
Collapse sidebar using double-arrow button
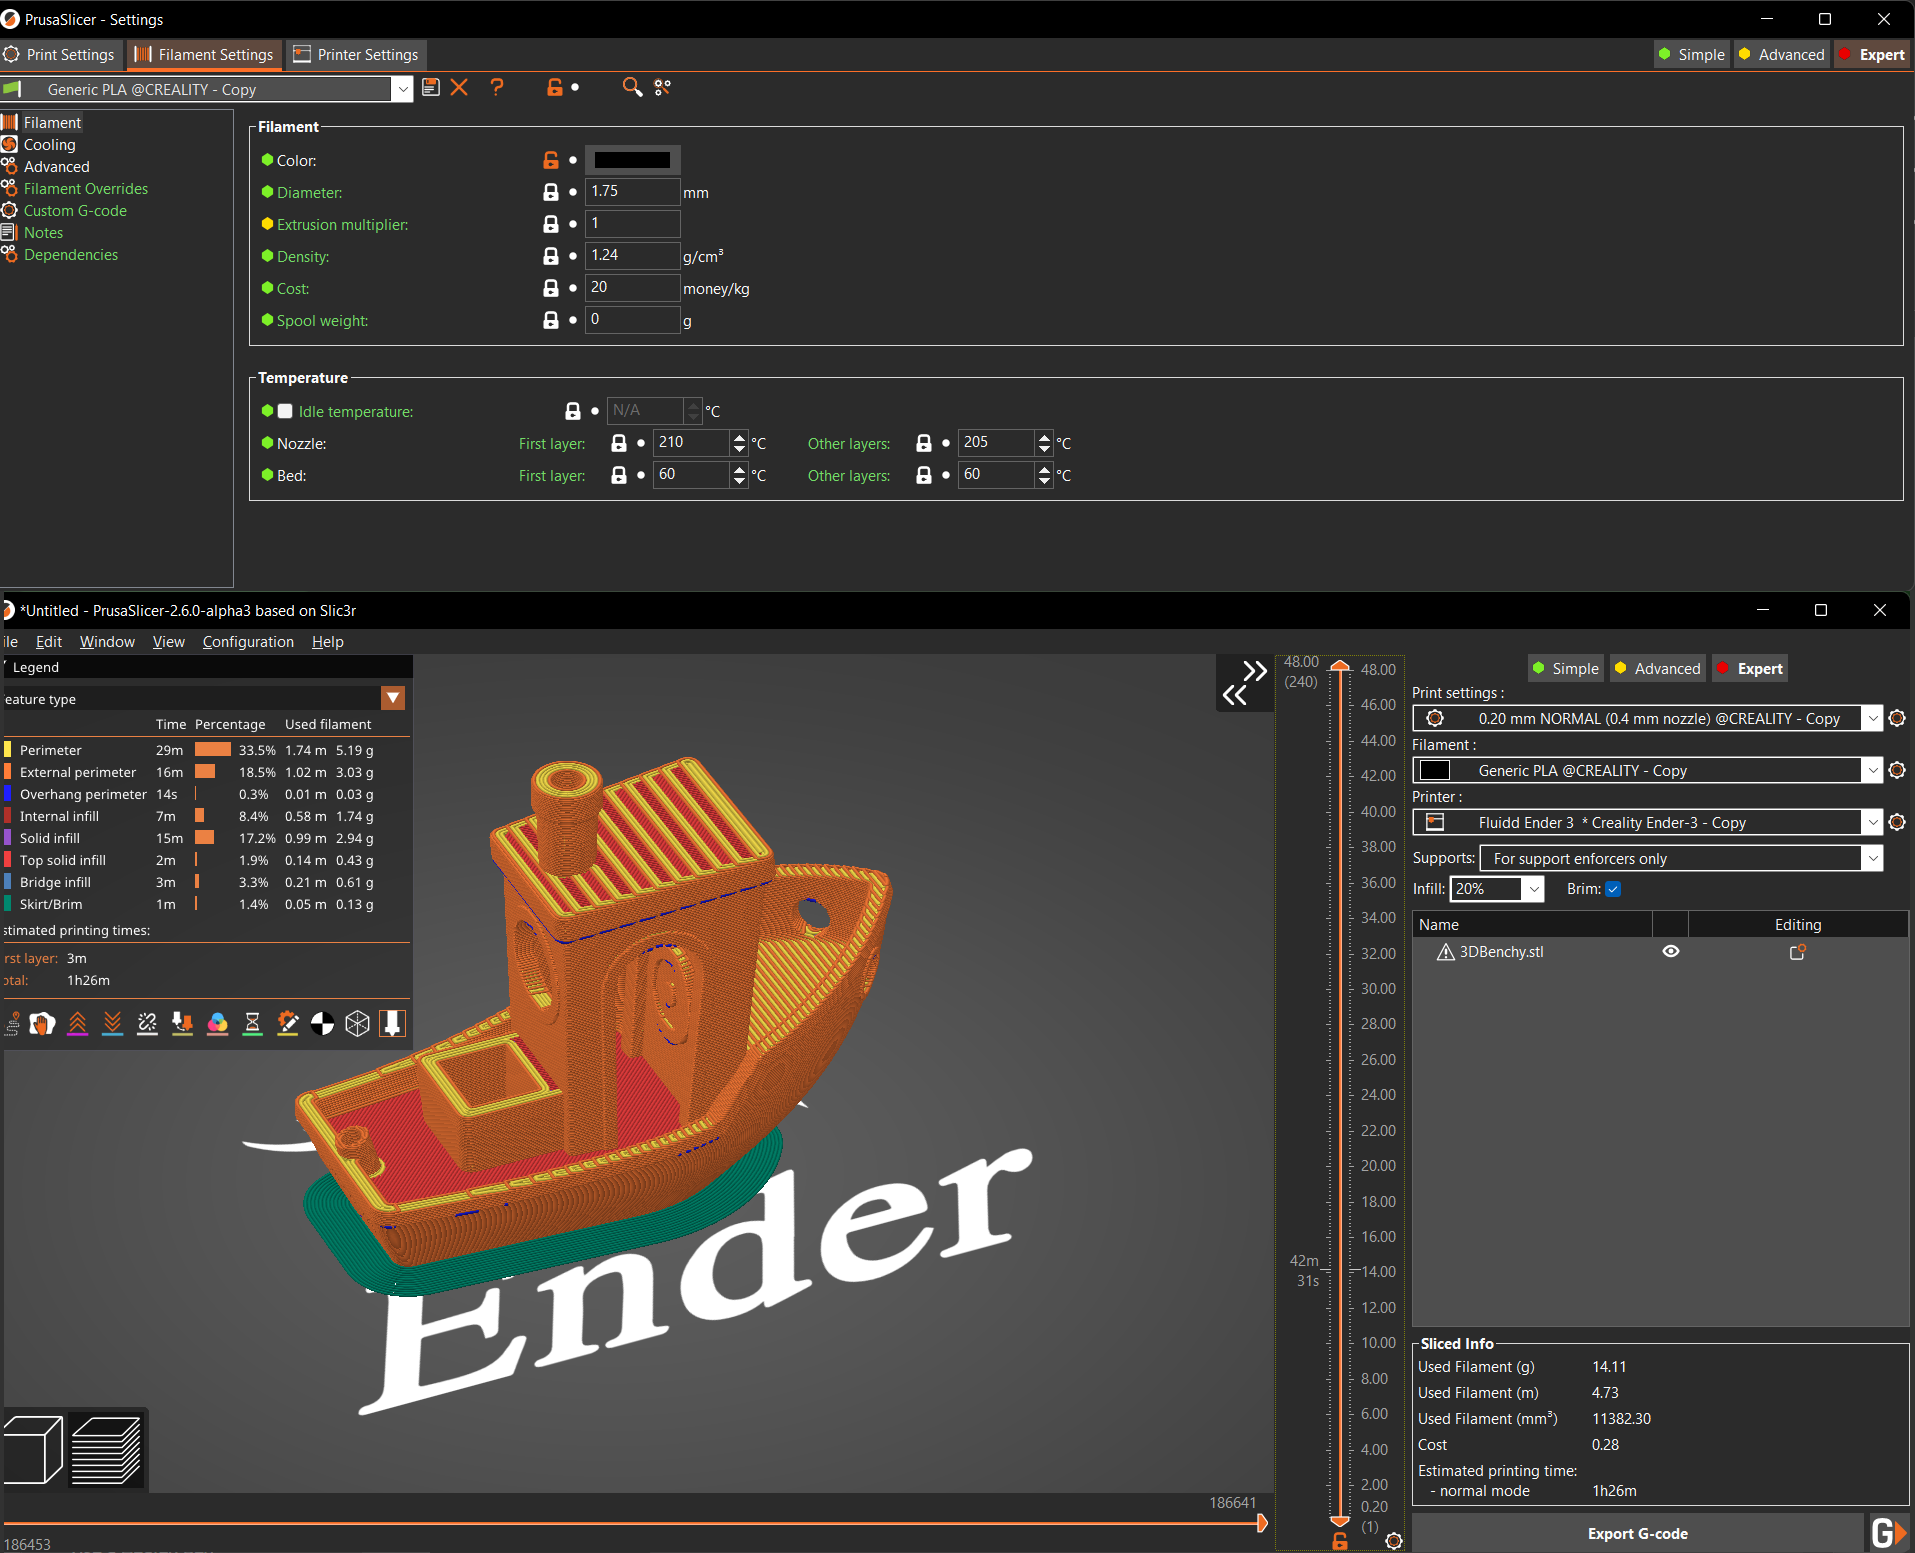[1245, 683]
